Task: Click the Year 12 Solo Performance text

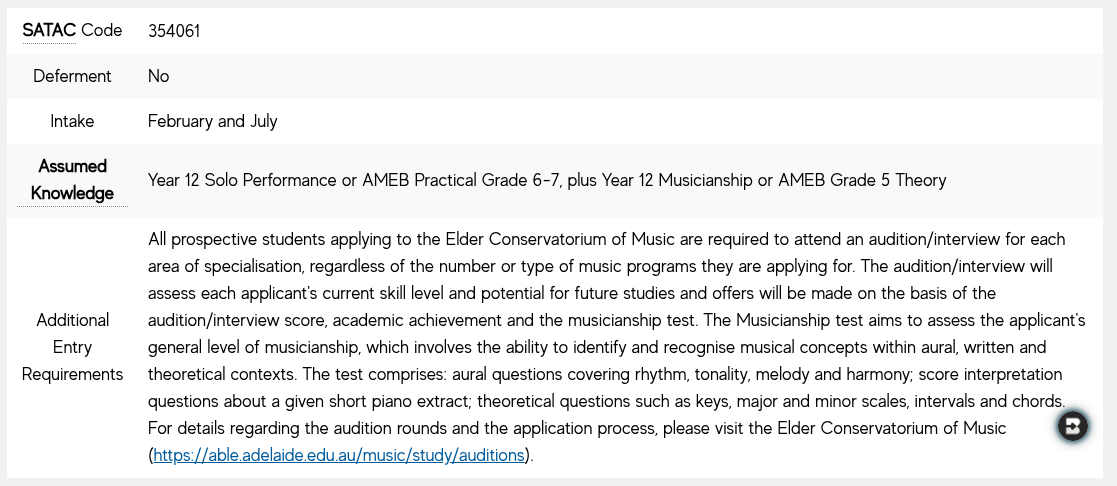Action: tap(242, 180)
